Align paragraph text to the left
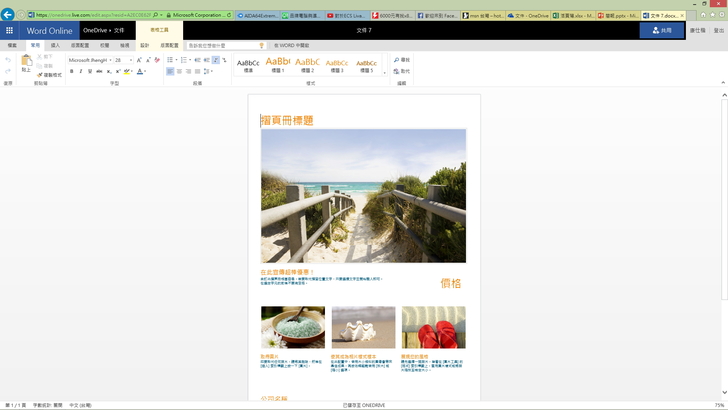This screenshot has height=410, width=728. click(x=170, y=72)
